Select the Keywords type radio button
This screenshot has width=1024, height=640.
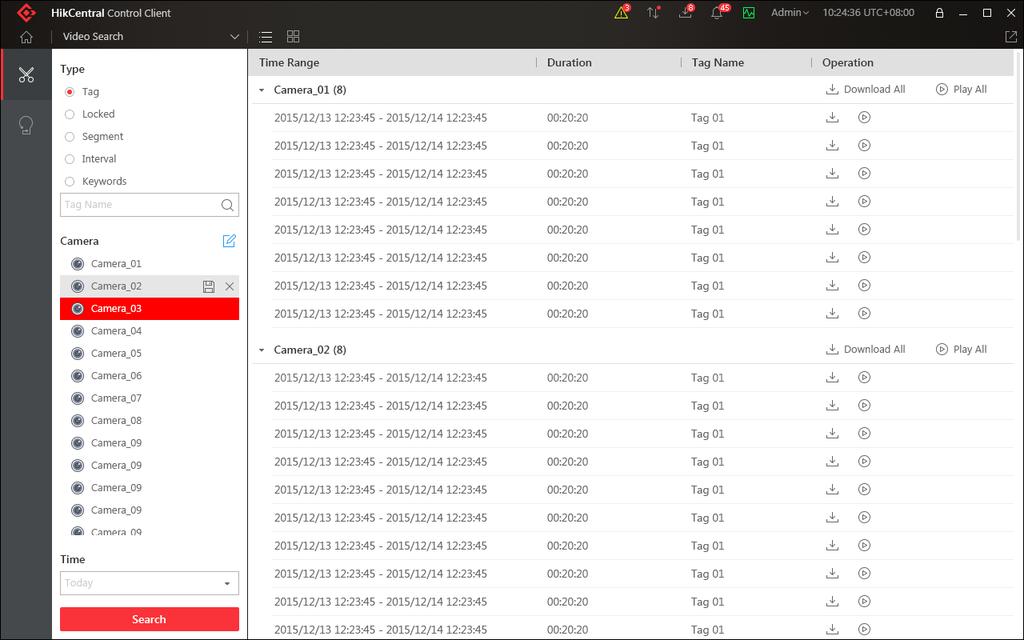[70, 182]
